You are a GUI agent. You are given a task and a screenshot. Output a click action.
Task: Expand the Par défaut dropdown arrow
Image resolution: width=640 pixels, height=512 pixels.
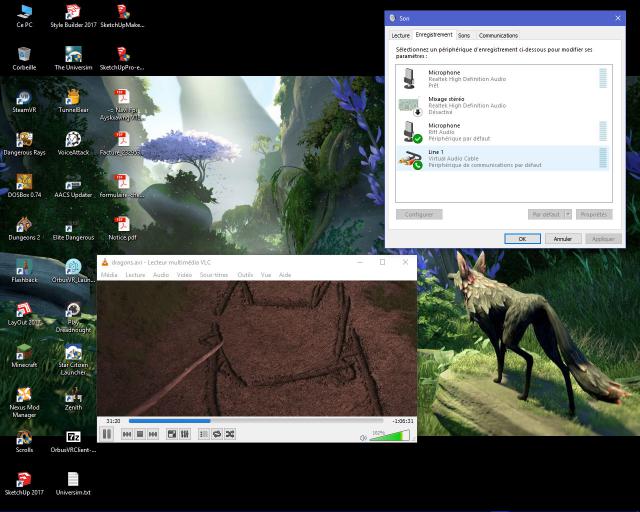point(567,214)
